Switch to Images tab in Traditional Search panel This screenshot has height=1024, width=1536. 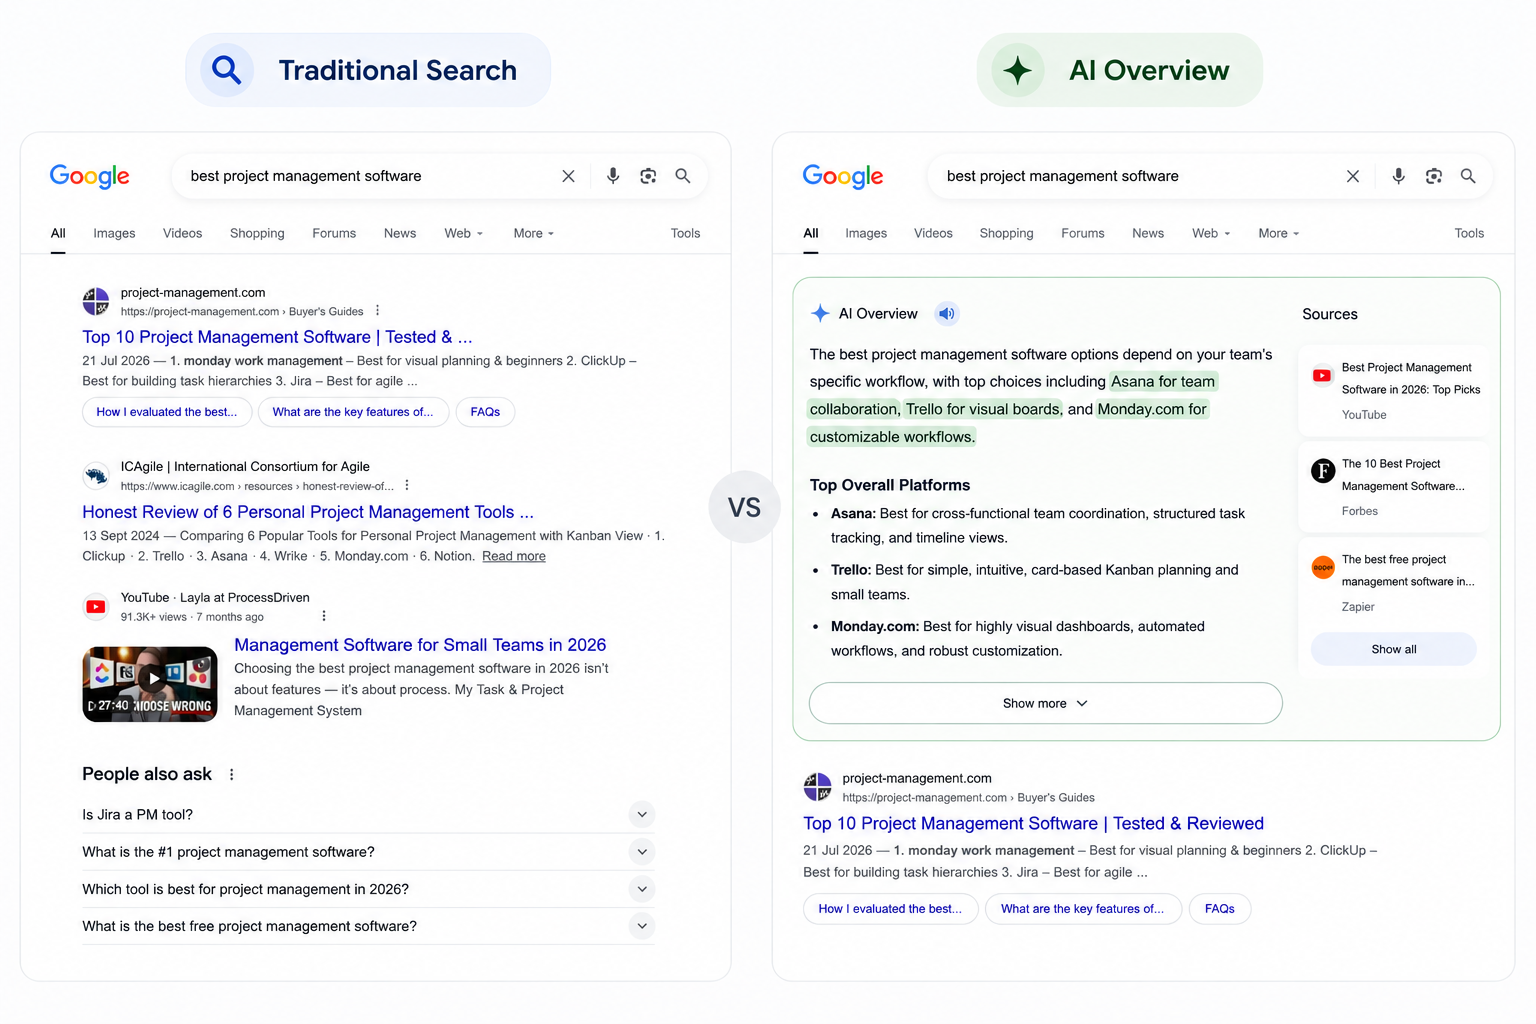(114, 233)
